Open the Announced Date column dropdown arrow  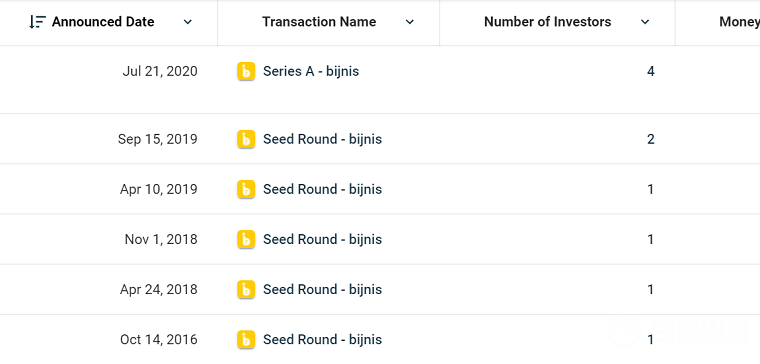tap(188, 22)
